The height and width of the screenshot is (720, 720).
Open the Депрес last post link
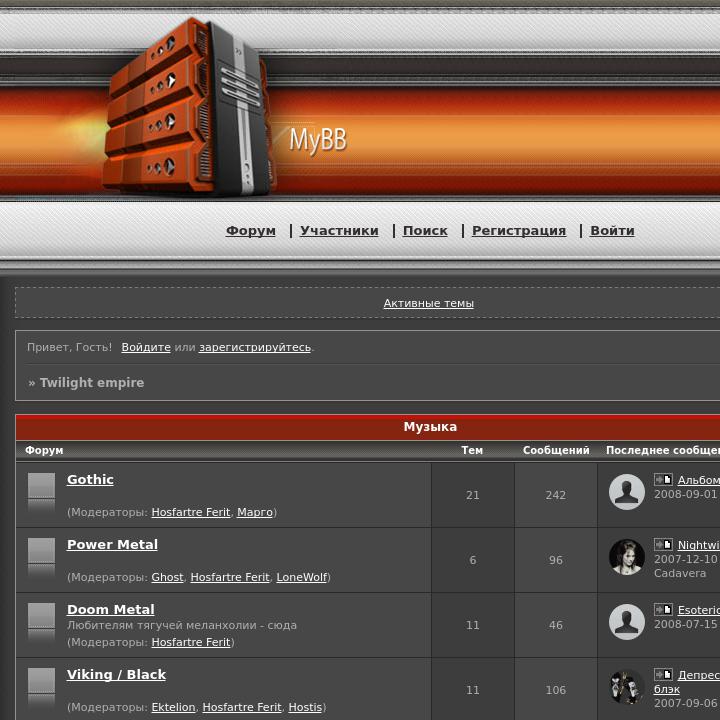[698, 675]
